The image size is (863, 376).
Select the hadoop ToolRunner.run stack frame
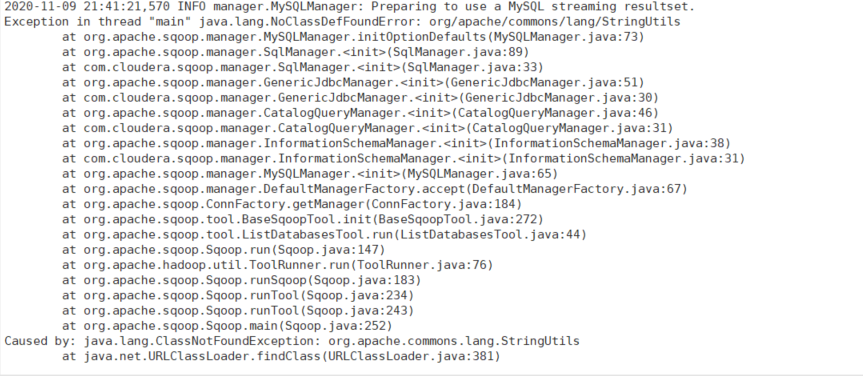pos(277,265)
